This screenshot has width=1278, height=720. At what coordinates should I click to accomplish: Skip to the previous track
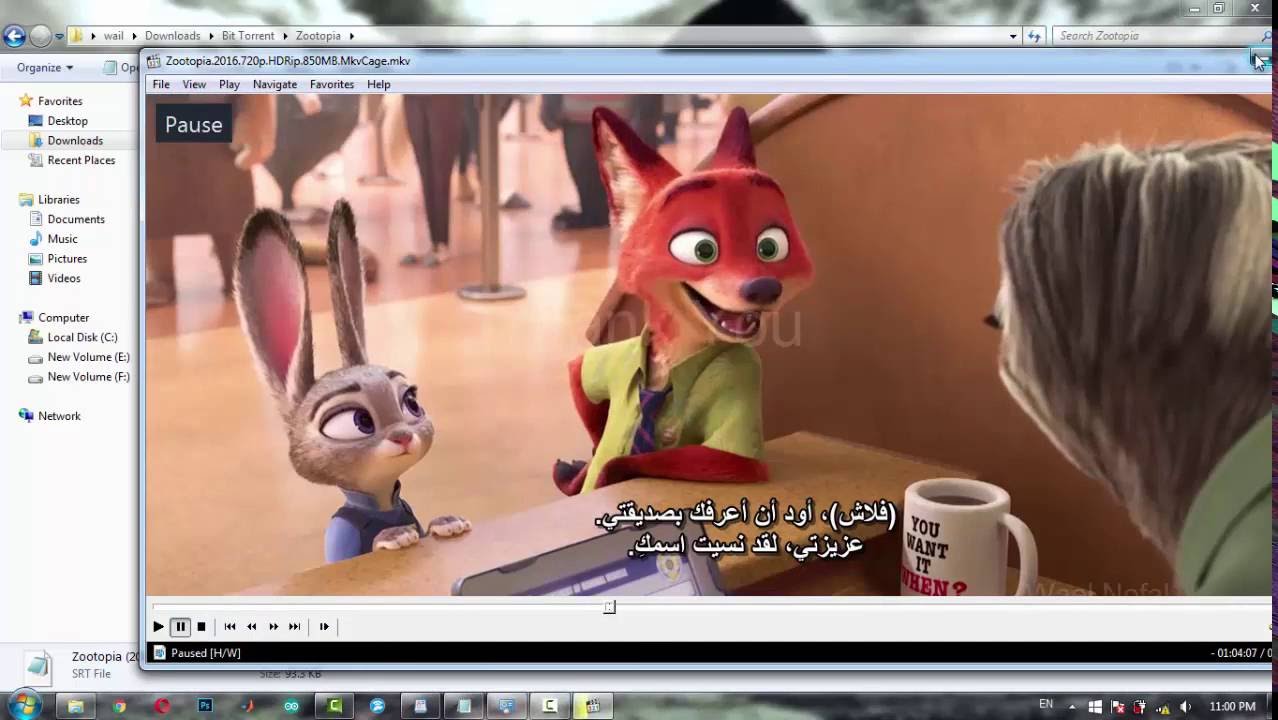point(230,627)
